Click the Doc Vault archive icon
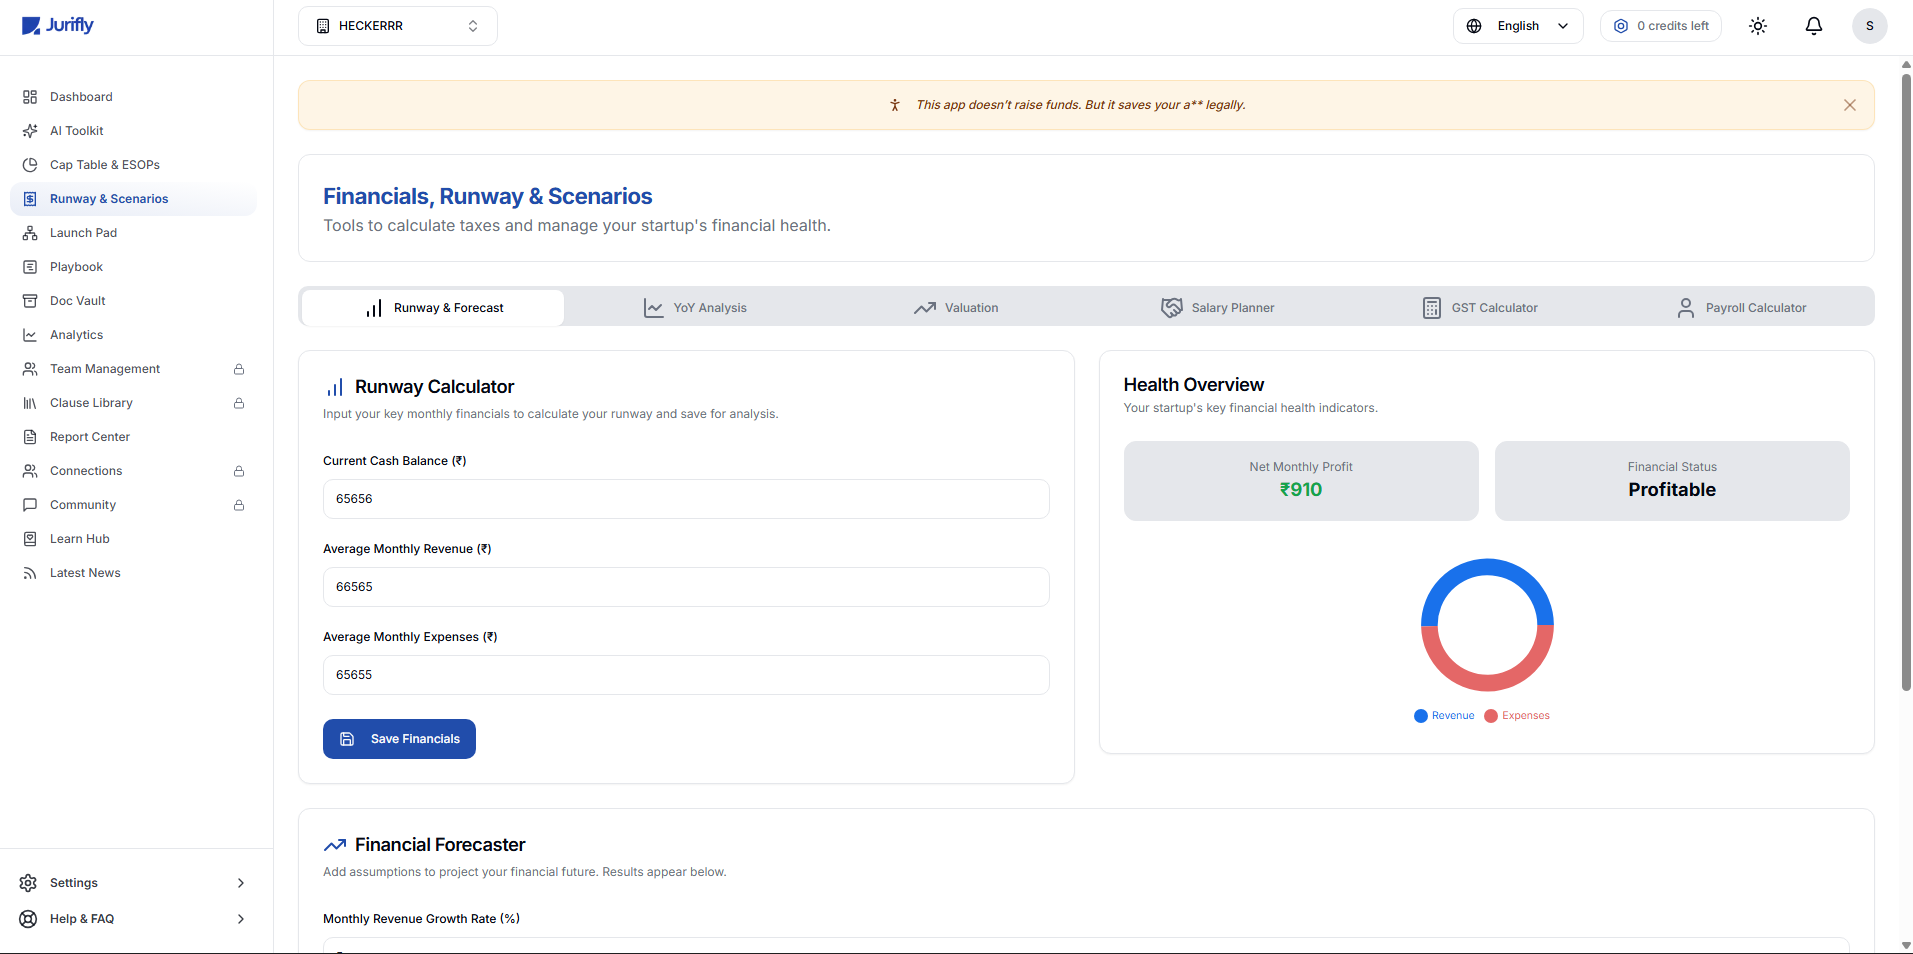Viewport: 1913px width, 954px height. (30, 301)
